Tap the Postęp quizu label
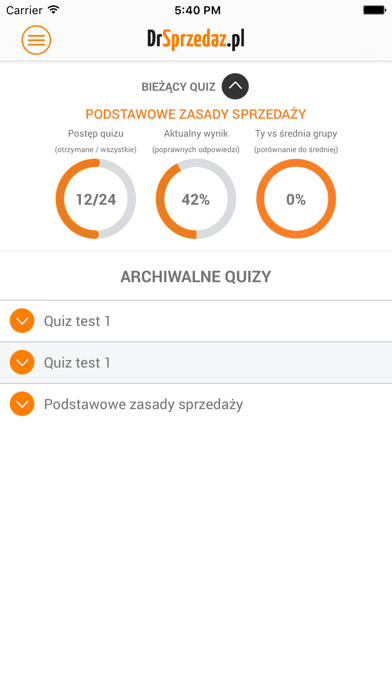The height and width of the screenshot is (696, 392). click(x=95, y=134)
